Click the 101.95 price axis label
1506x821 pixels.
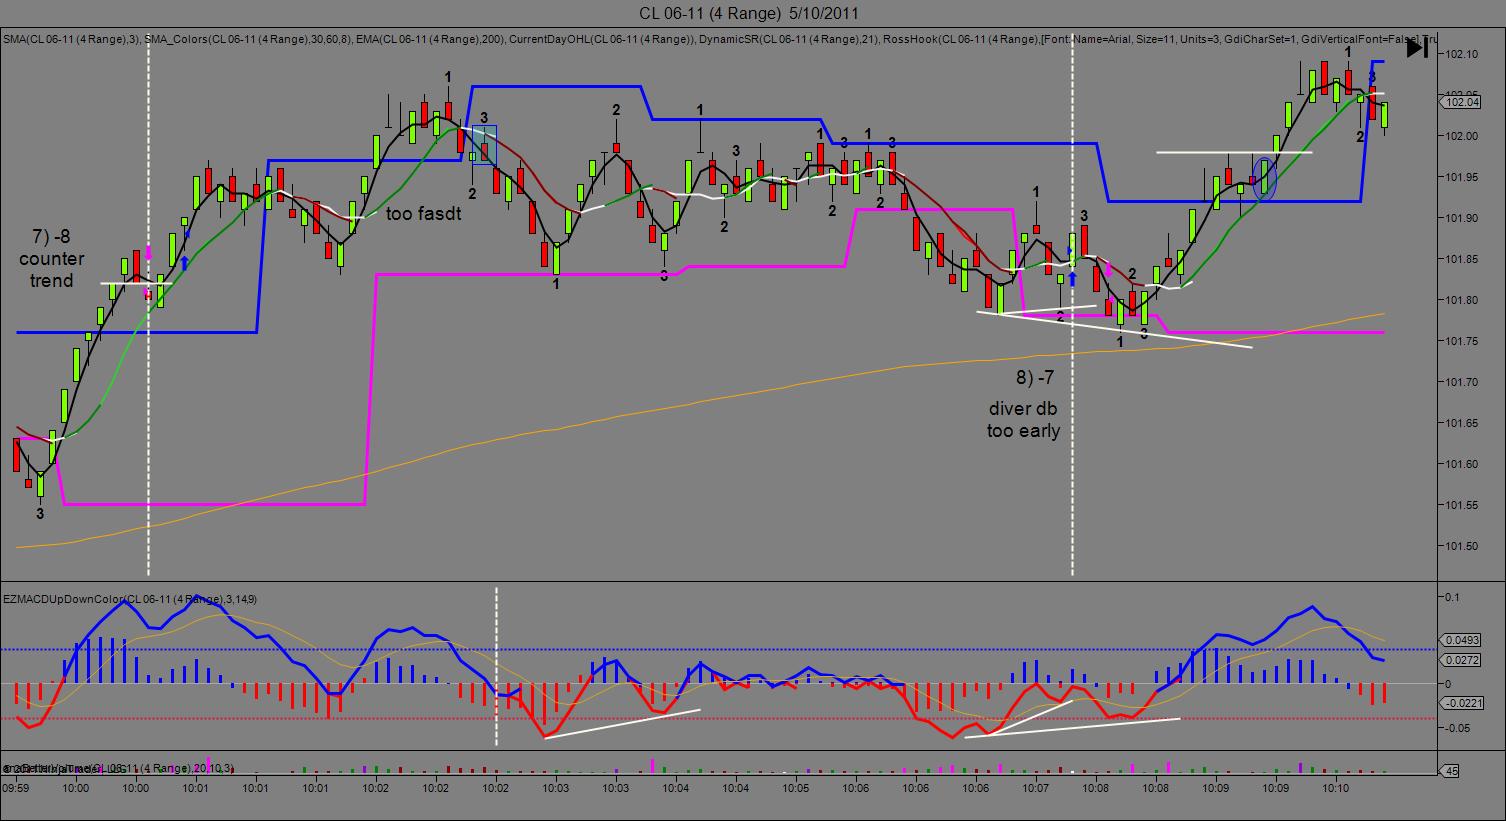[1461, 177]
